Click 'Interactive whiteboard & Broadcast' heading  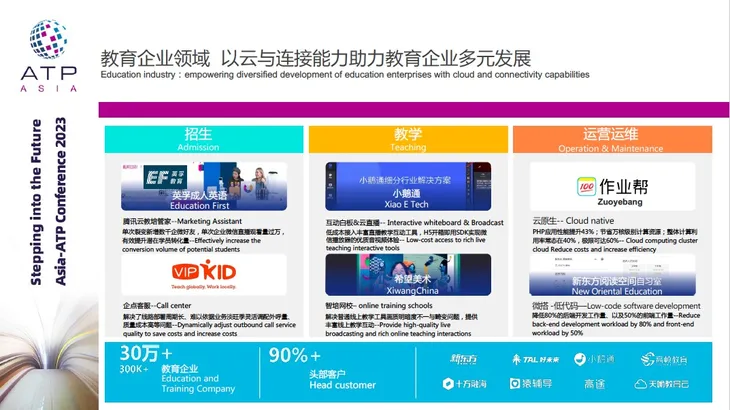445,222
